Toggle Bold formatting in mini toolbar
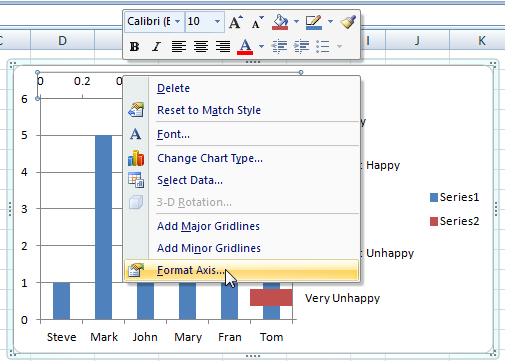The image size is (505, 361). pos(135,46)
